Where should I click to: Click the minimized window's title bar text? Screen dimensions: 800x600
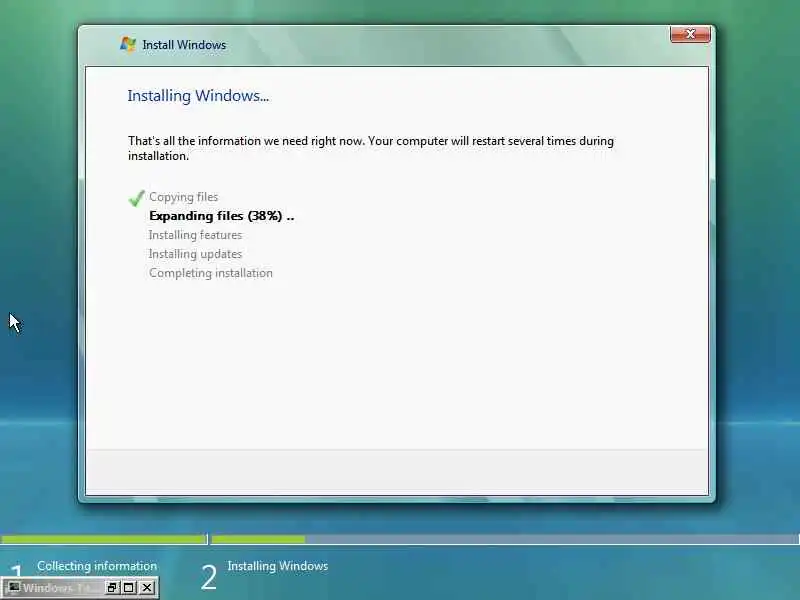60,588
